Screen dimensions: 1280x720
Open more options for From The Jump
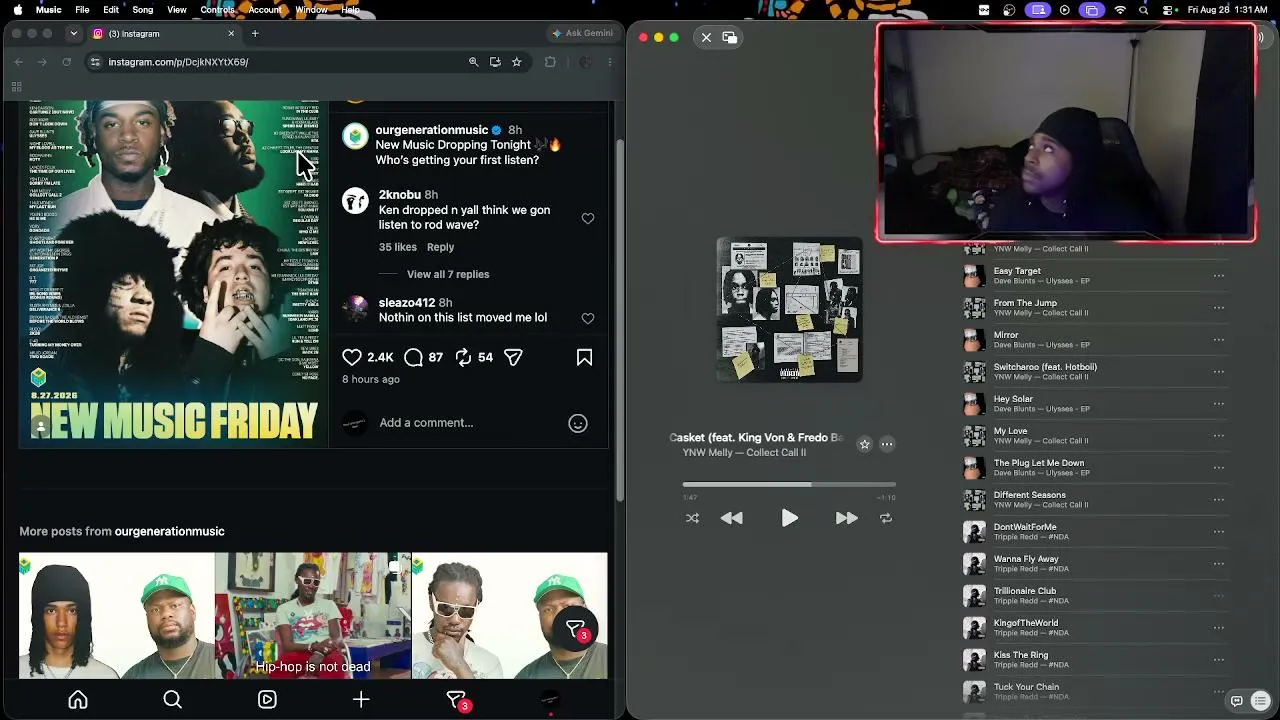click(x=1219, y=308)
